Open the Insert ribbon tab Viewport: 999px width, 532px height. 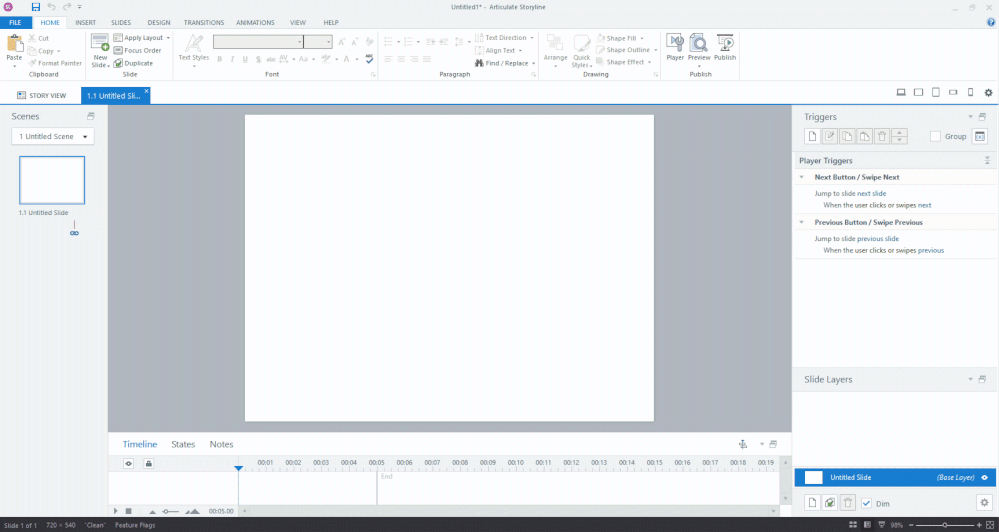[x=85, y=22]
